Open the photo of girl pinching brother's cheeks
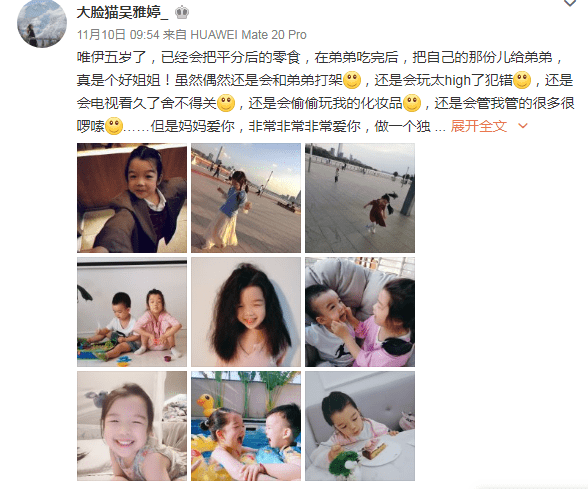The width and height of the screenshot is (588, 489). (360, 312)
